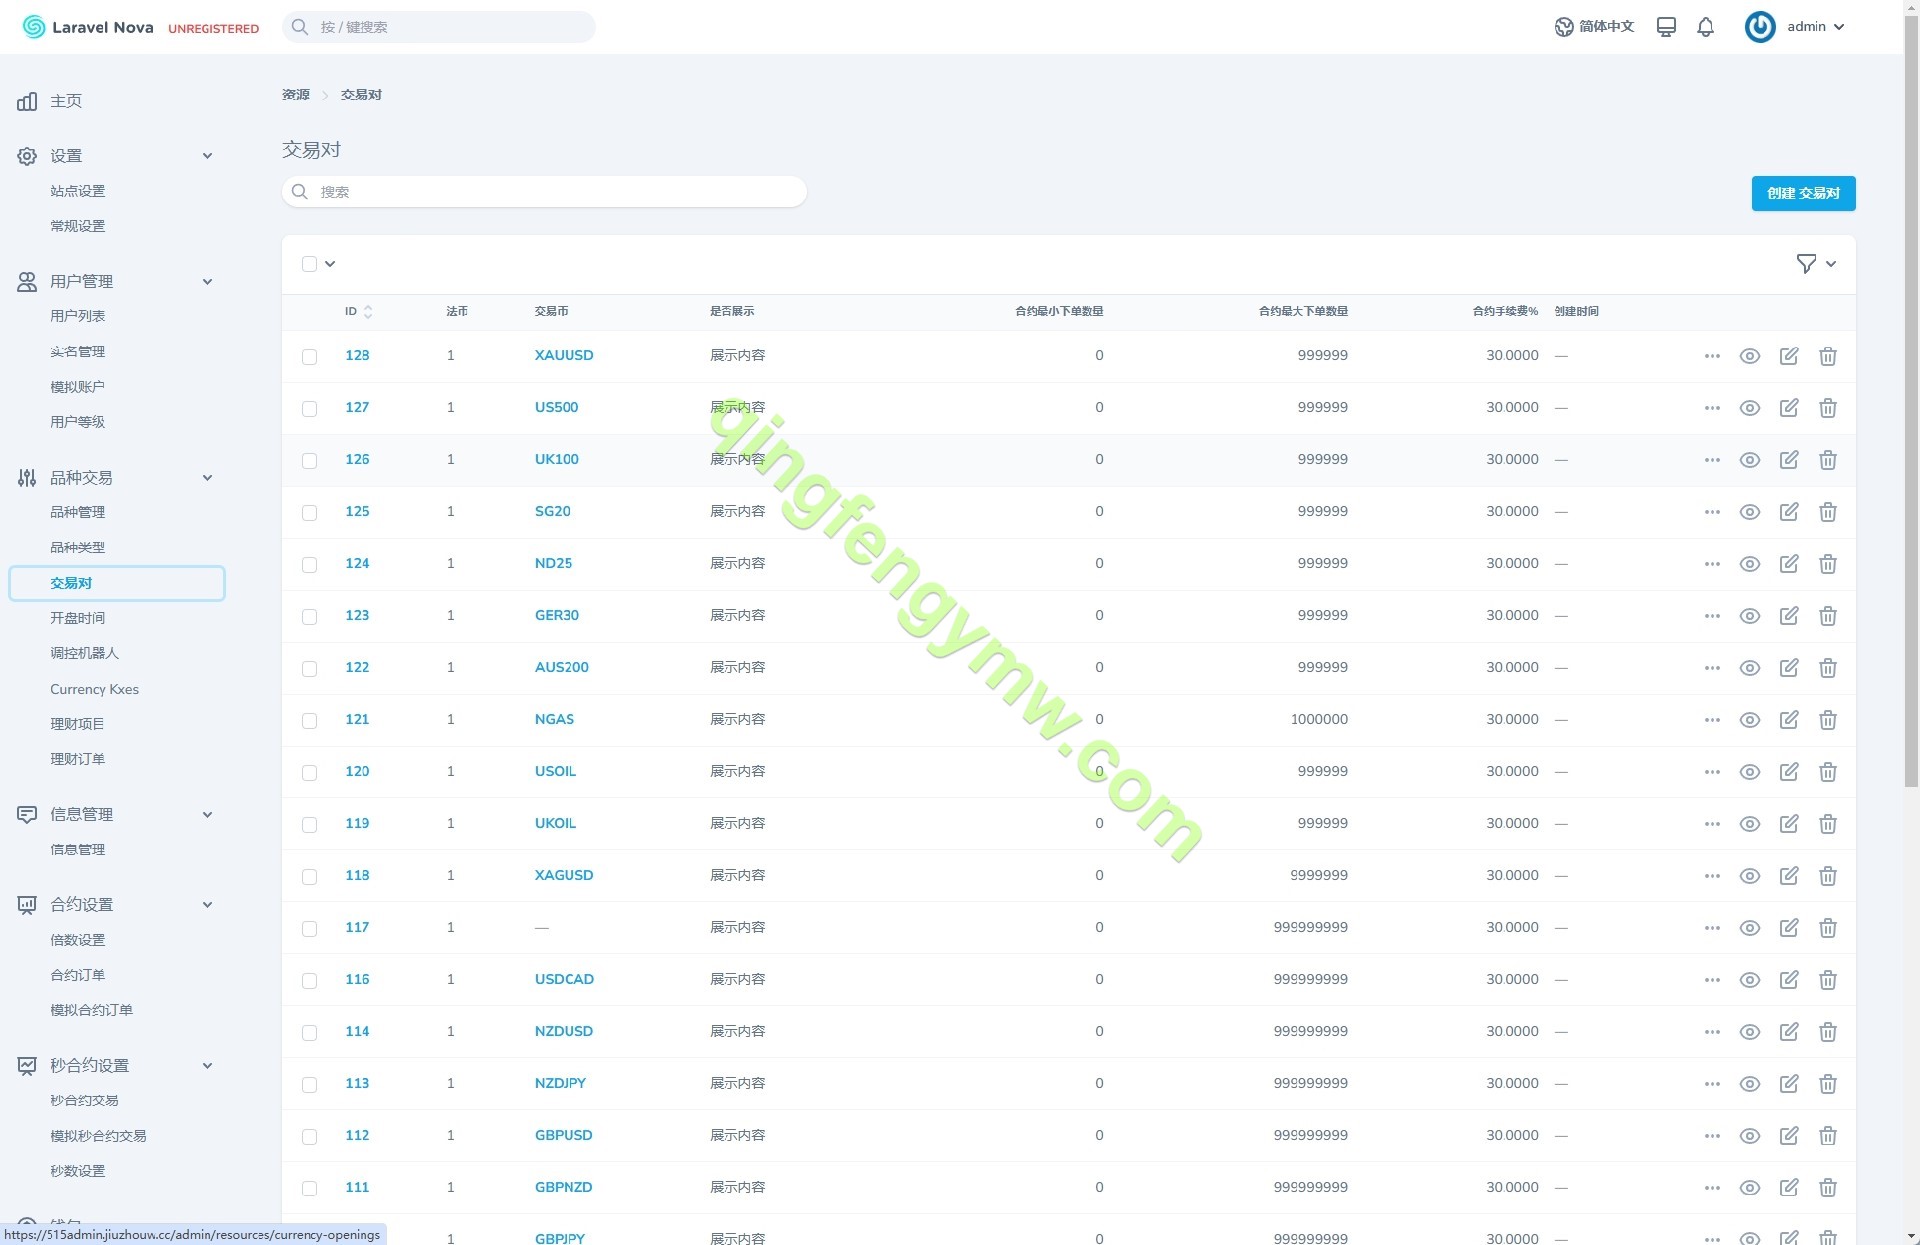Open 合约订单 in the sidebar
1920x1245 pixels.
pos(78,975)
